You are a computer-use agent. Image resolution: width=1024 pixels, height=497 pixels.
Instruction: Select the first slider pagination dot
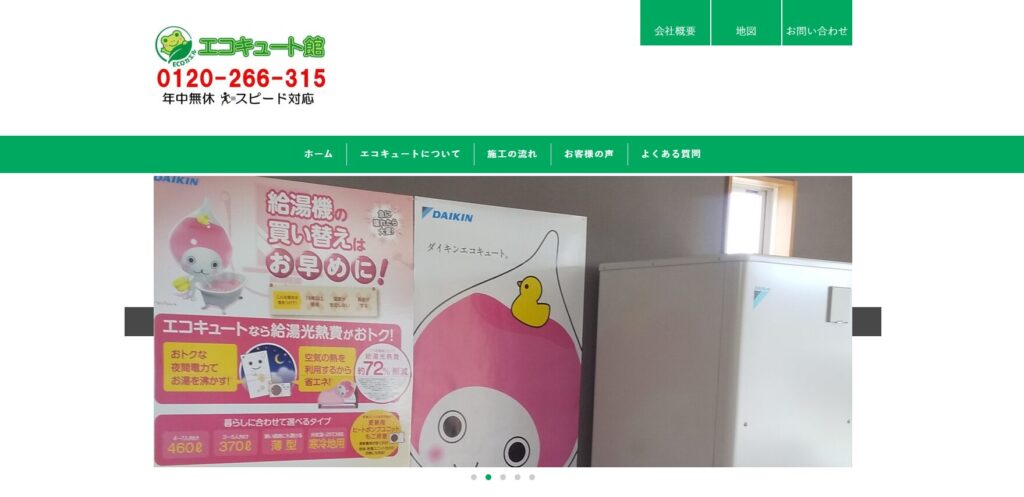(473, 477)
